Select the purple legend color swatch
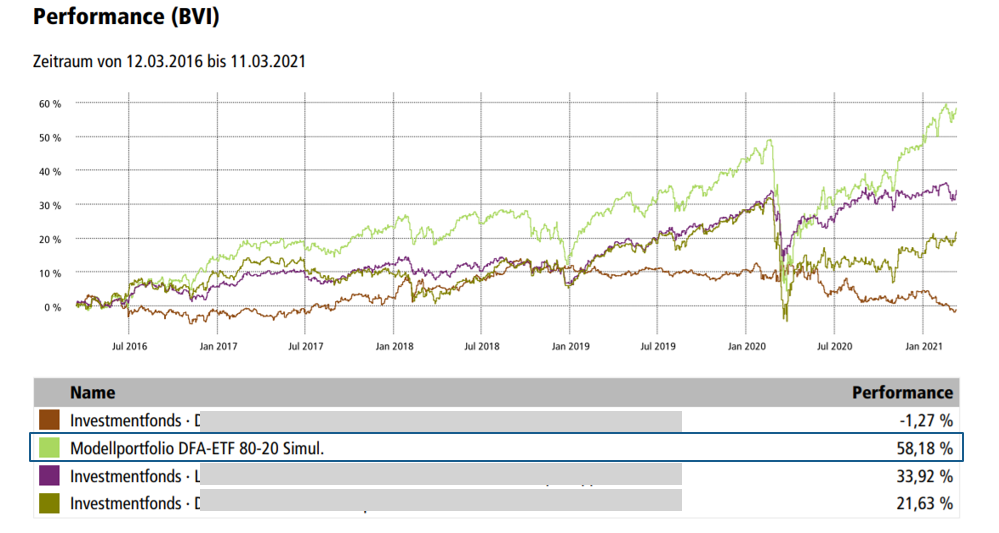The height and width of the screenshot is (533, 999). tap(50, 475)
